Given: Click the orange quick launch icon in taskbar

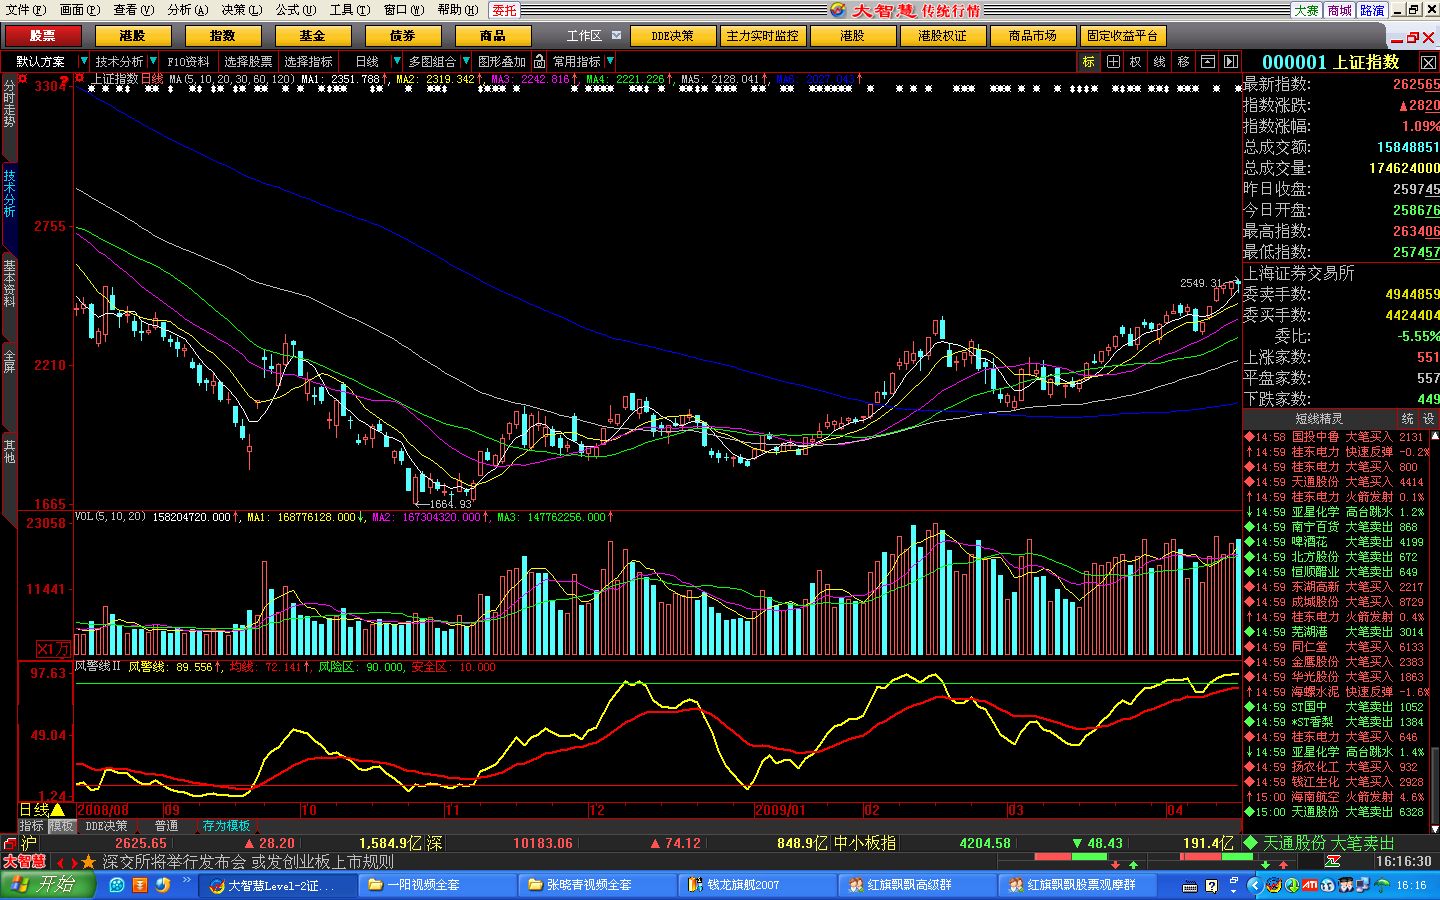Looking at the screenshot, I should point(140,885).
